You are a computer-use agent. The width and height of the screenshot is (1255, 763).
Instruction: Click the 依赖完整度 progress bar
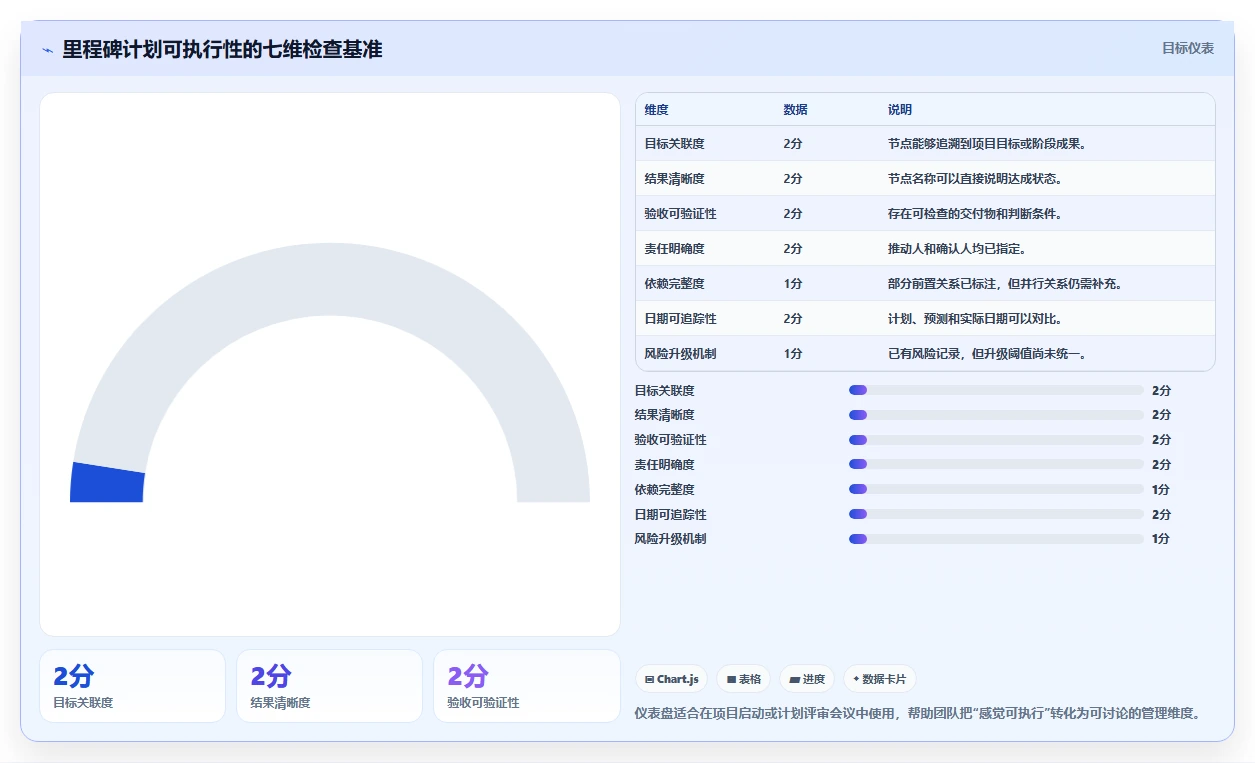pyautogui.click(x=996, y=489)
